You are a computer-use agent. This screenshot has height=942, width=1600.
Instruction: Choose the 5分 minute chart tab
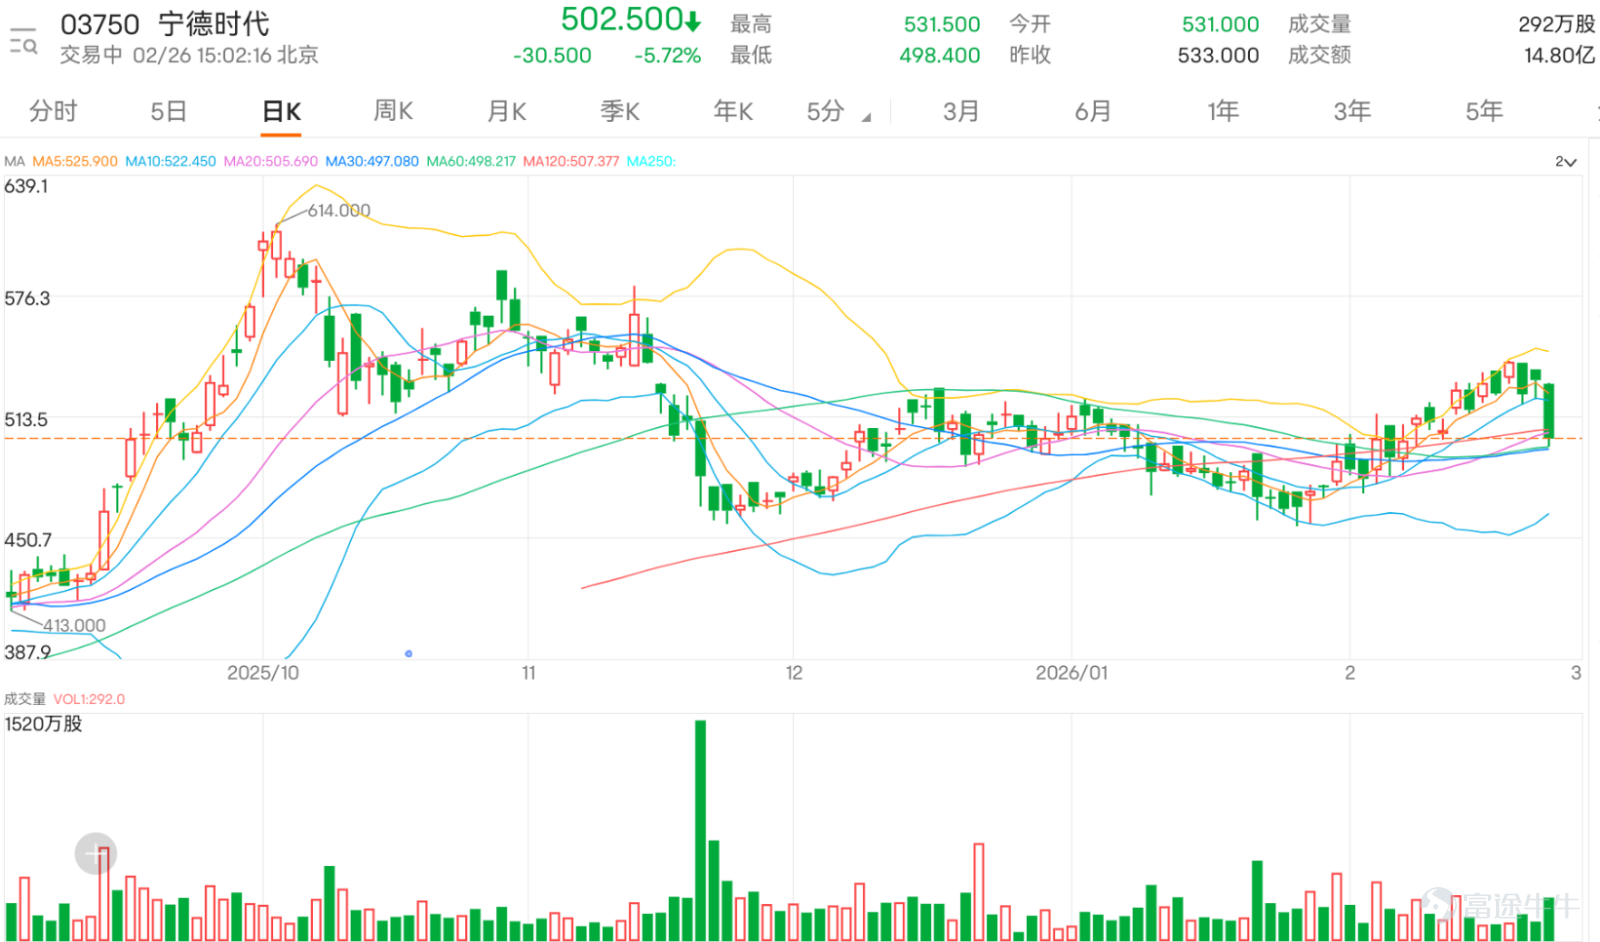pos(826,111)
